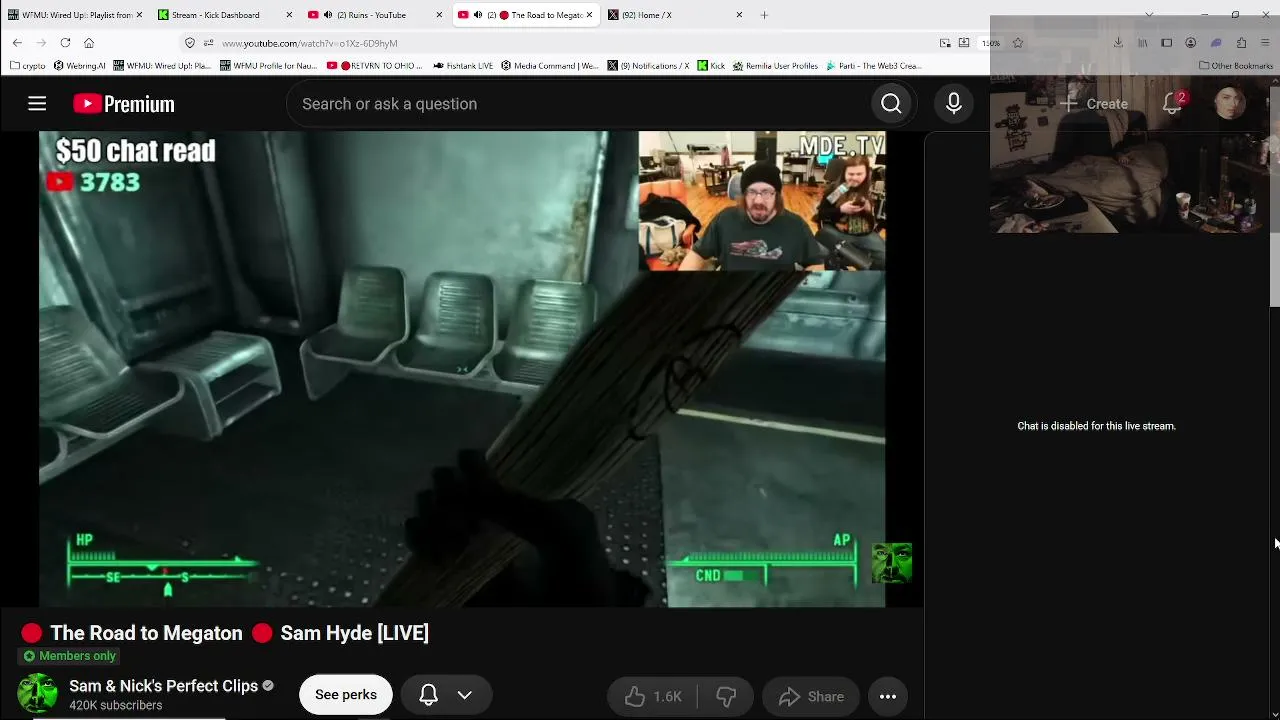Open the account avatar menu
The width and height of the screenshot is (1280, 720).
coord(1230,104)
